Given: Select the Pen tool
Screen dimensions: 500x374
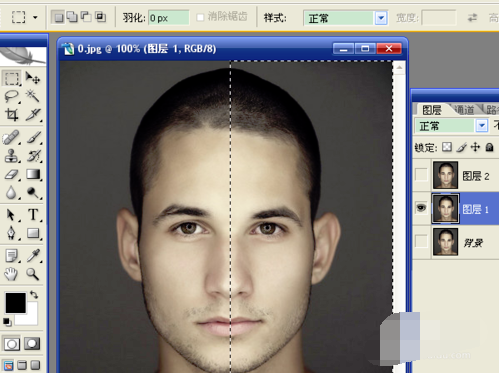Looking at the screenshot, I should pos(12,233).
